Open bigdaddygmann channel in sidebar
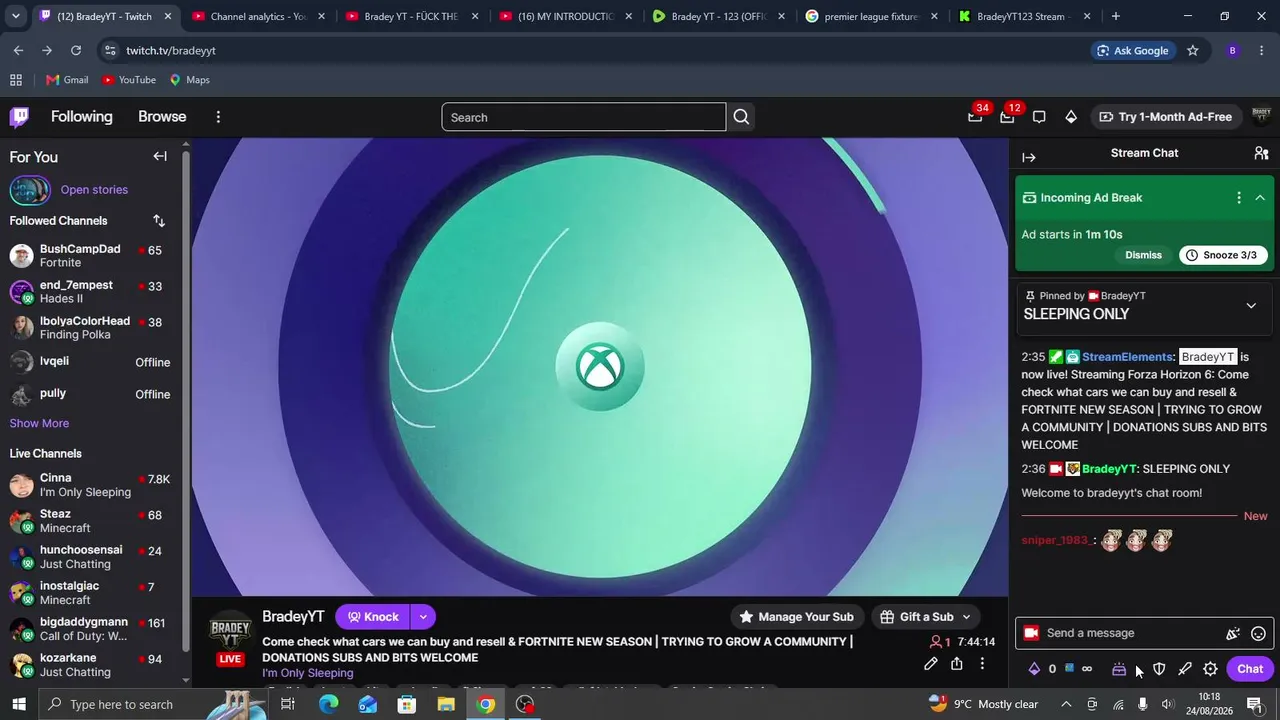This screenshot has width=1280, height=720. 90,629
